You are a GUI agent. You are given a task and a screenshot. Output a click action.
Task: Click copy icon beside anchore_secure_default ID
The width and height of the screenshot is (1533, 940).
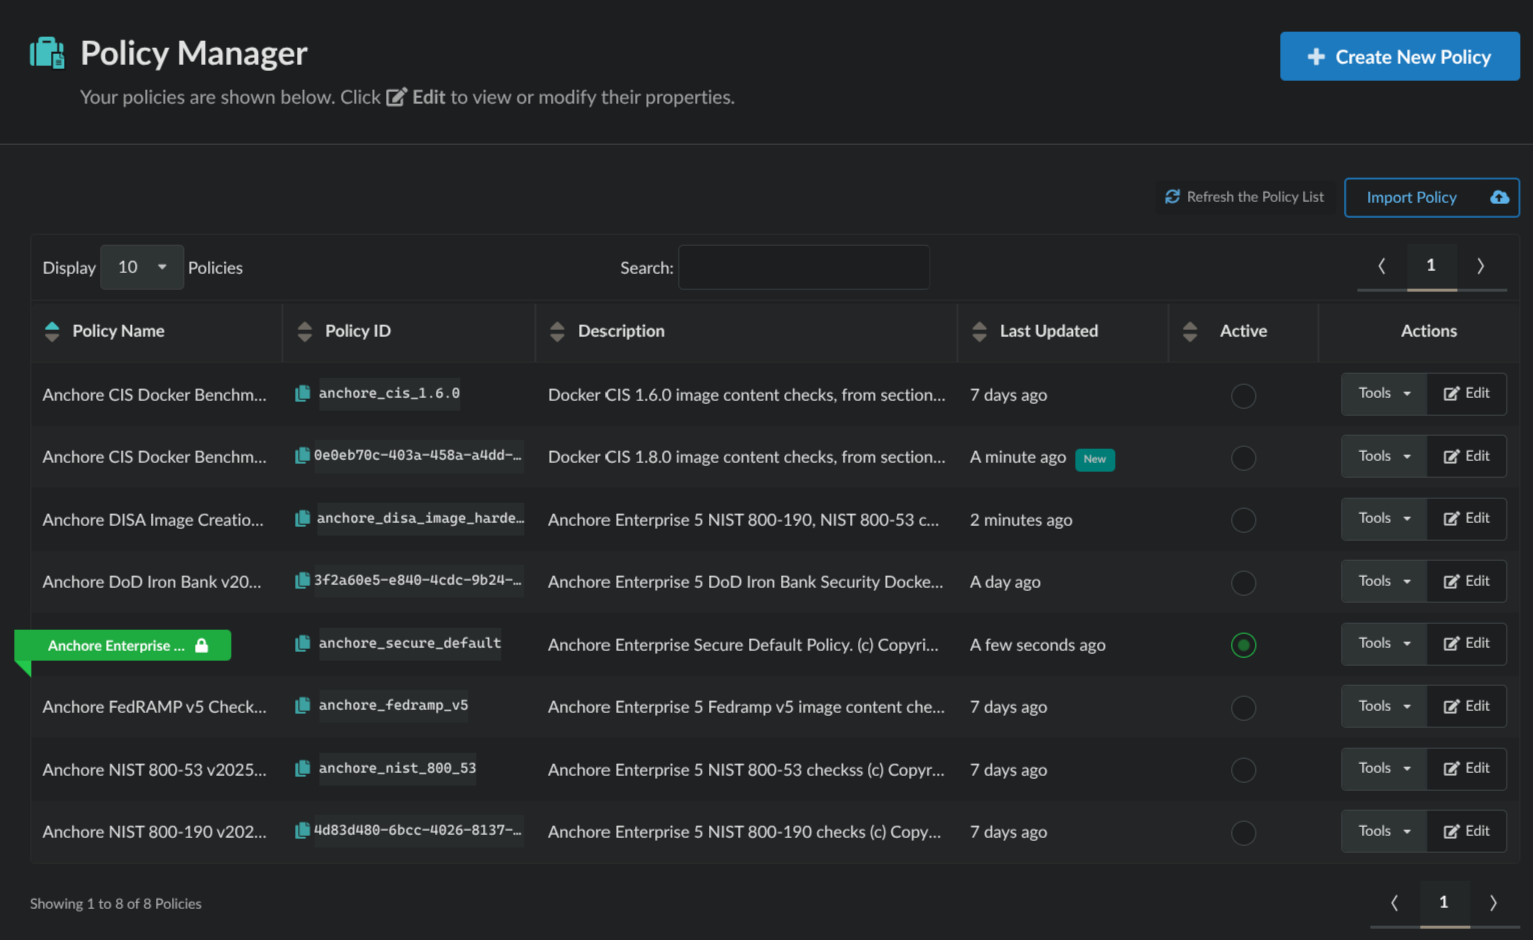[302, 644]
